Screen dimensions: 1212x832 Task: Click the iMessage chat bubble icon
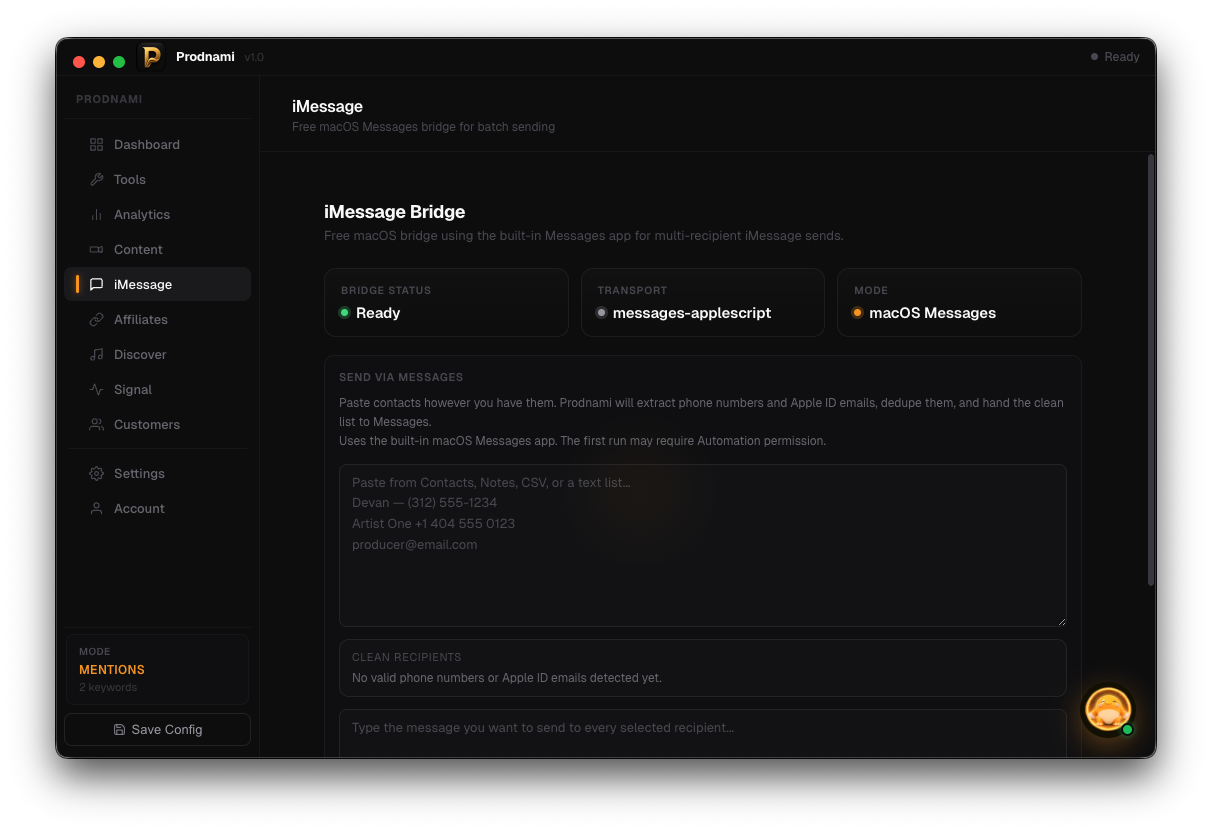coord(96,285)
